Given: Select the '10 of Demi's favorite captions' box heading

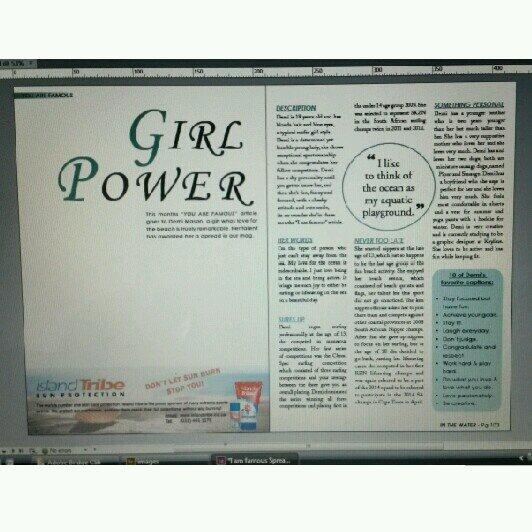Looking at the screenshot, I should coord(468,279).
